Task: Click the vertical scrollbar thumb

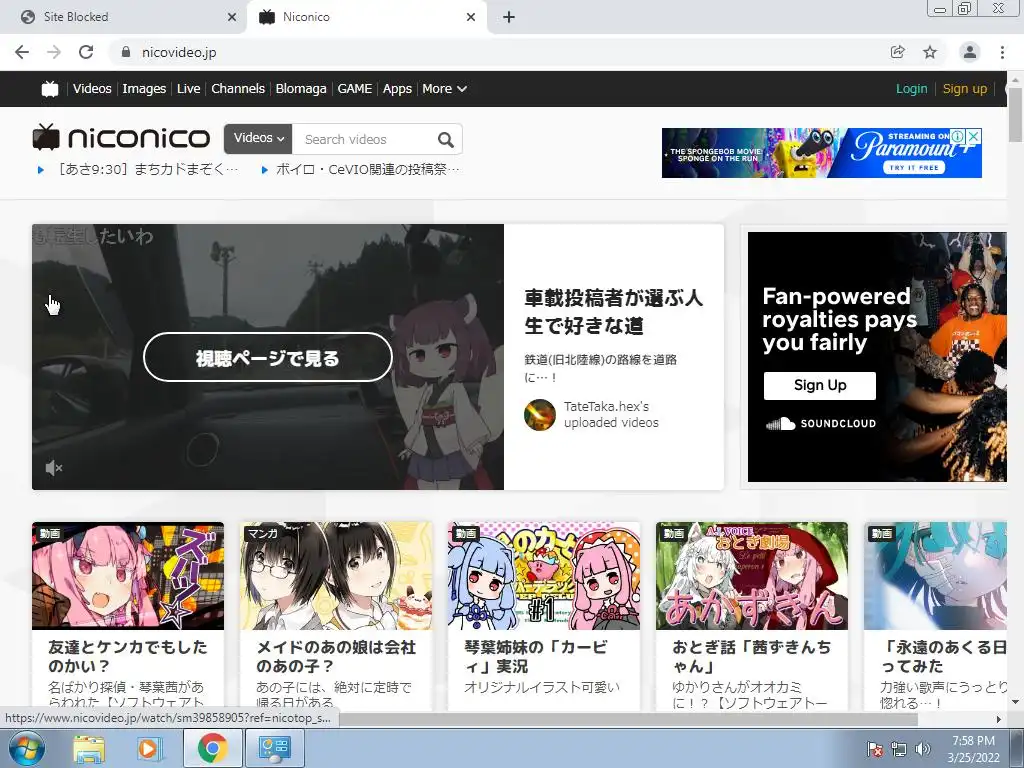Action: coord(1015,114)
